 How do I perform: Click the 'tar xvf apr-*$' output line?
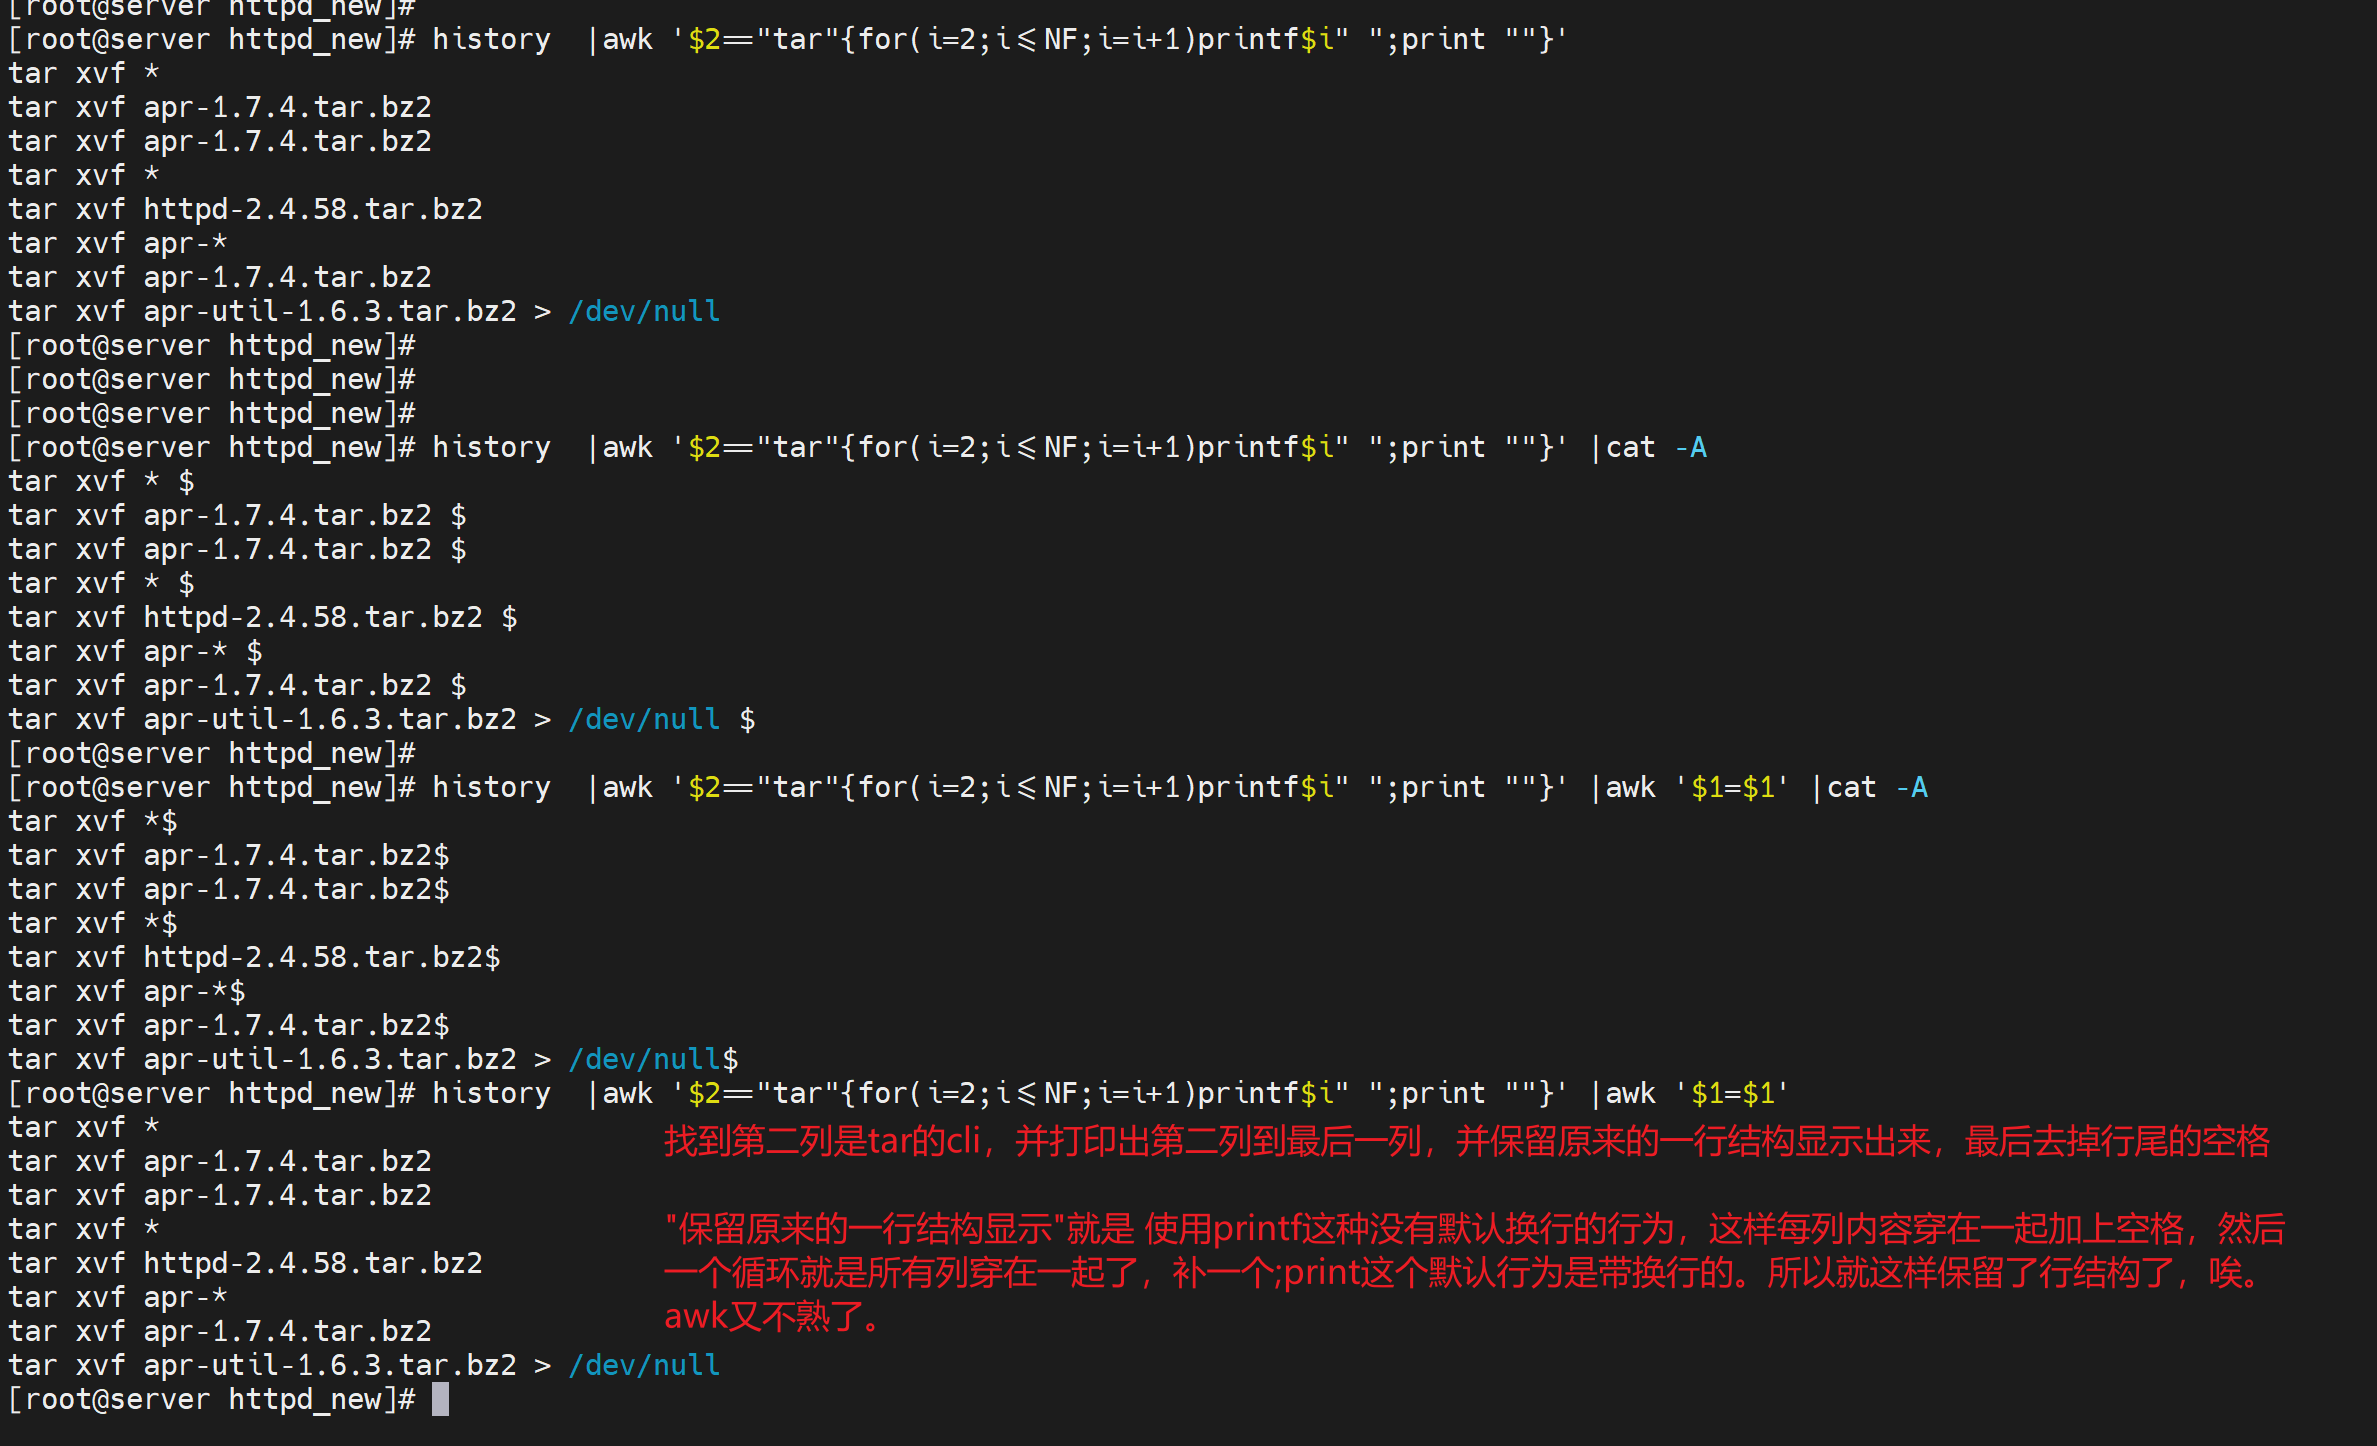tap(127, 991)
